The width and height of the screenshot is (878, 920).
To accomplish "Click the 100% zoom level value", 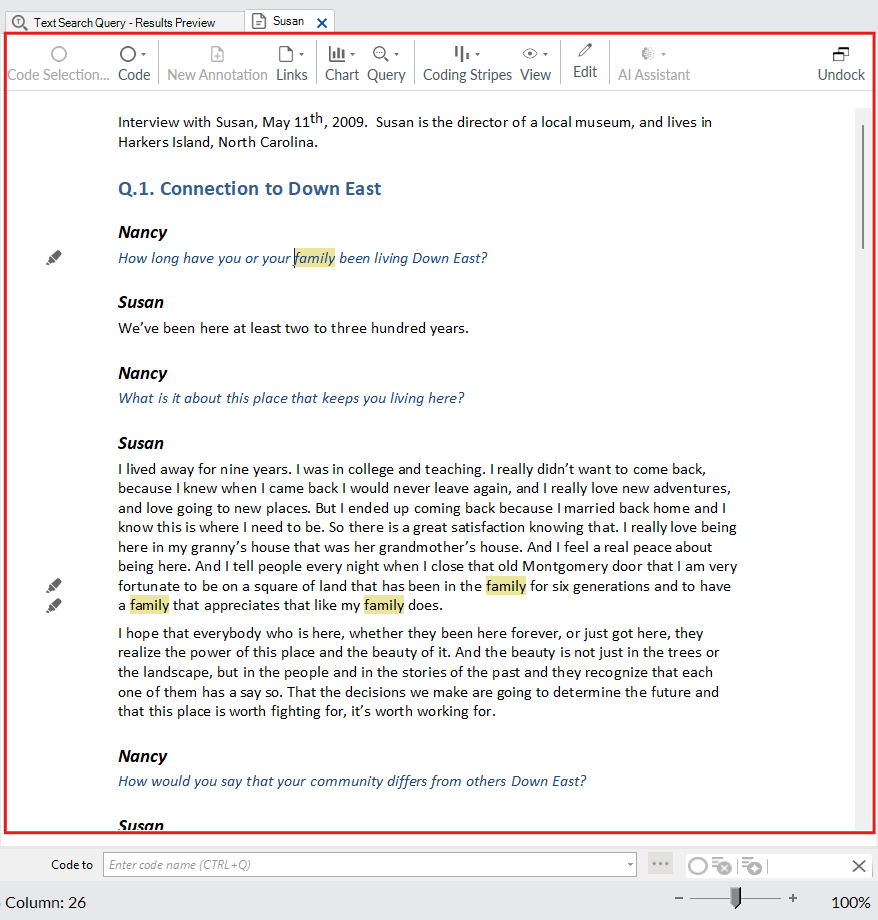I will [850, 902].
